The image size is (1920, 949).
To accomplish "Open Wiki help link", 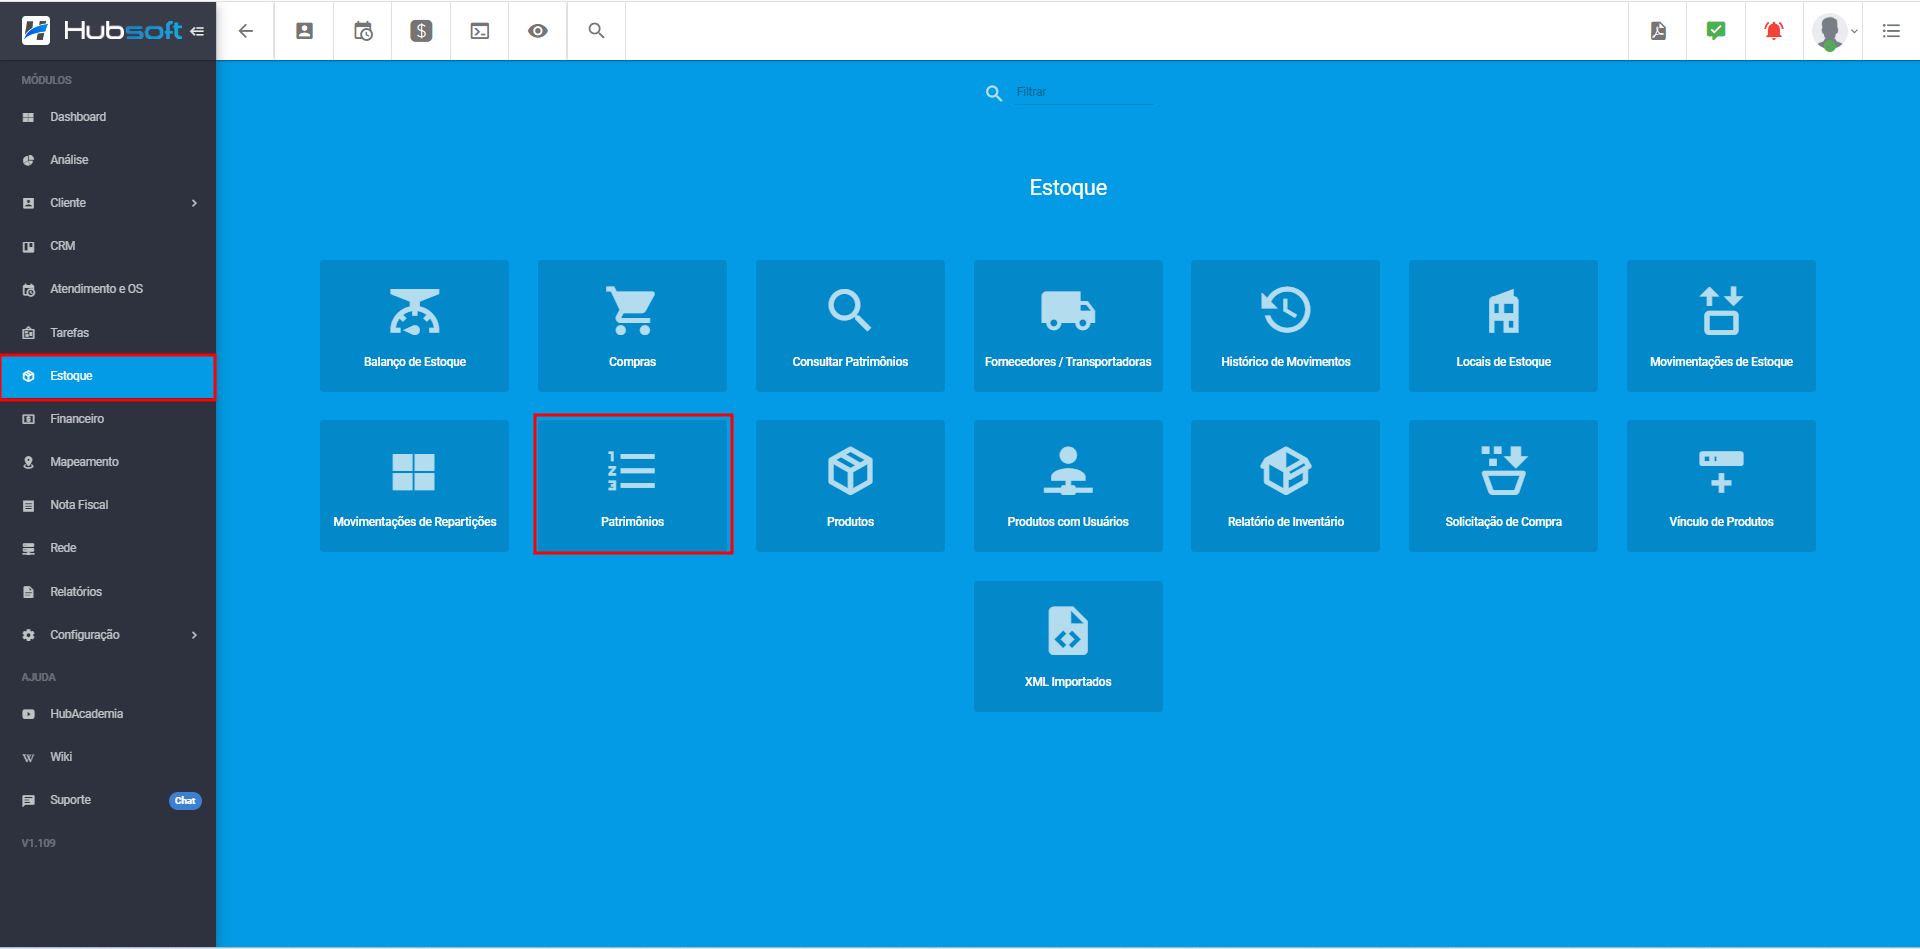I will click(108, 757).
